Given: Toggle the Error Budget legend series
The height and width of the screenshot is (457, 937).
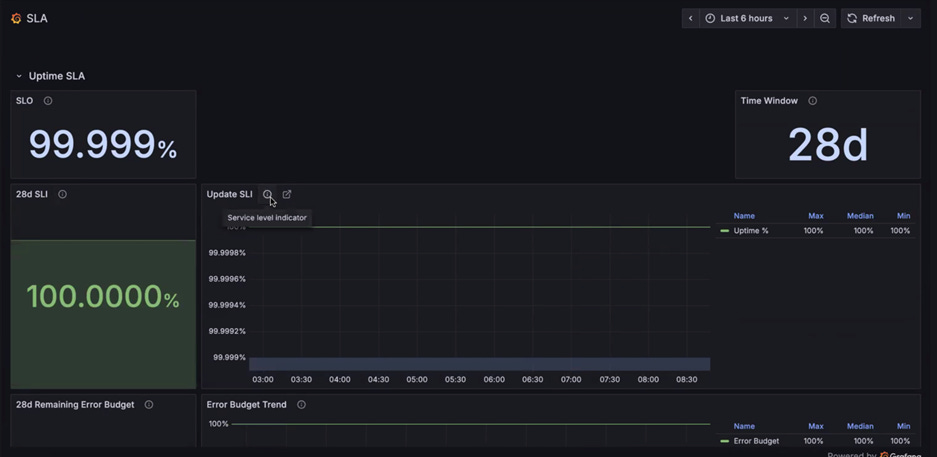Looking at the screenshot, I should [x=757, y=441].
